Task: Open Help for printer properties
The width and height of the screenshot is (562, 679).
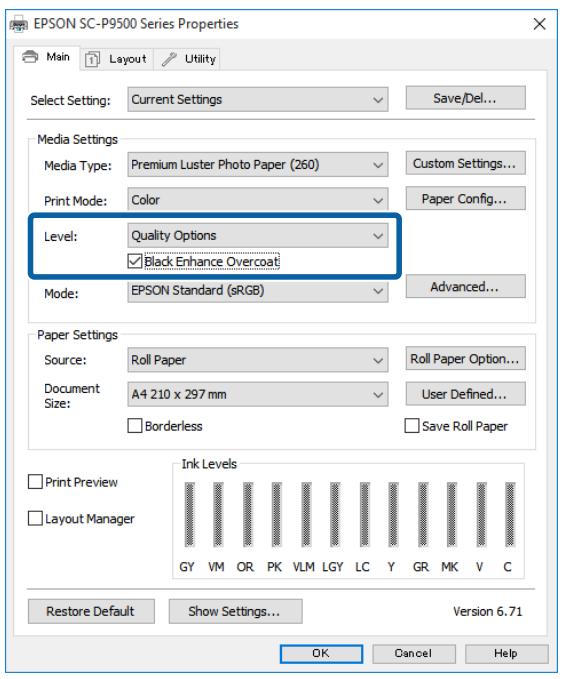Action: click(507, 653)
